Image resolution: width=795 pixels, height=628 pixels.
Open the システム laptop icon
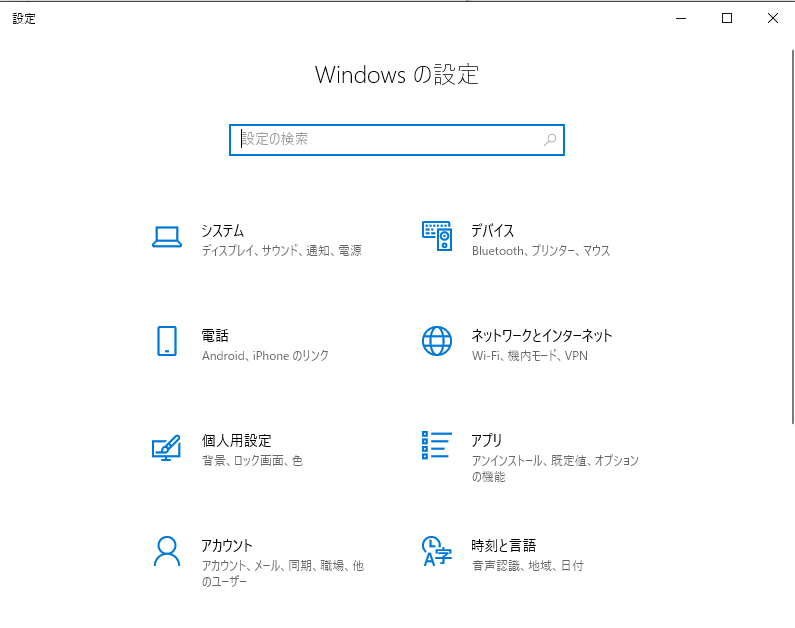click(167, 237)
